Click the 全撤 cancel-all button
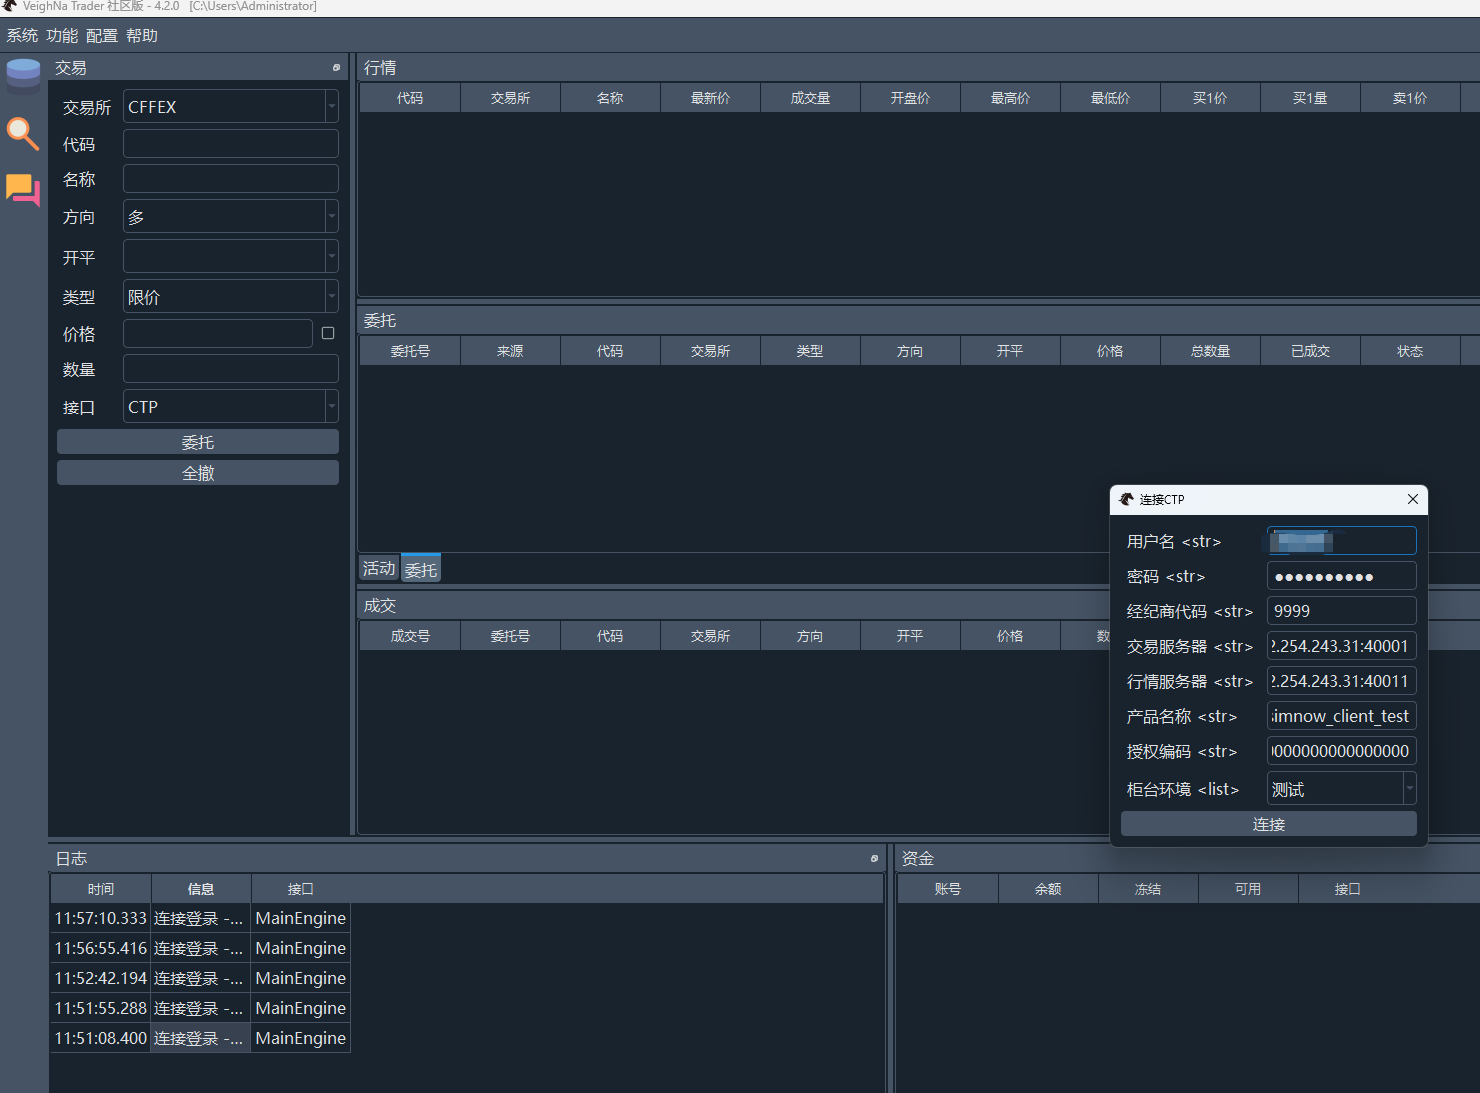 (198, 473)
